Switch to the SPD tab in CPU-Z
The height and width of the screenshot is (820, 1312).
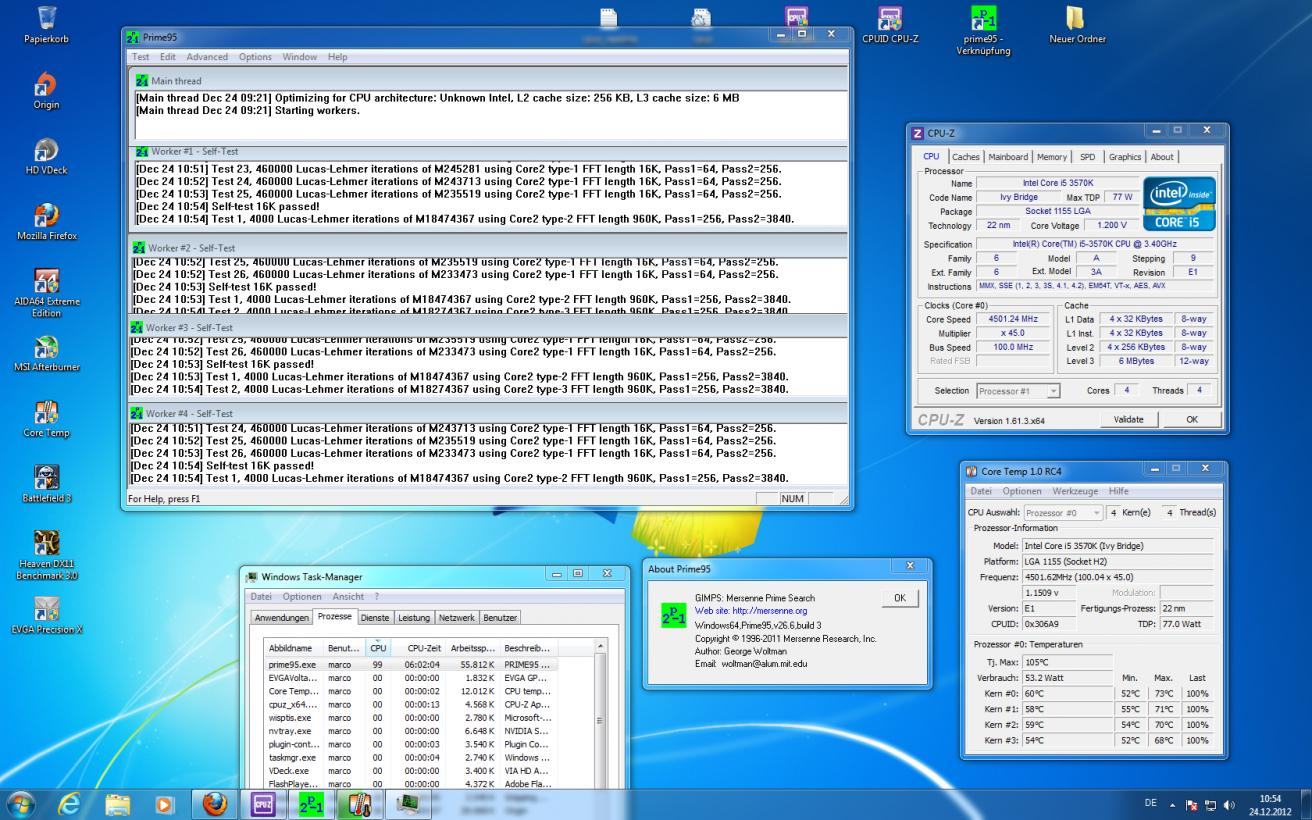[1088, 156]
